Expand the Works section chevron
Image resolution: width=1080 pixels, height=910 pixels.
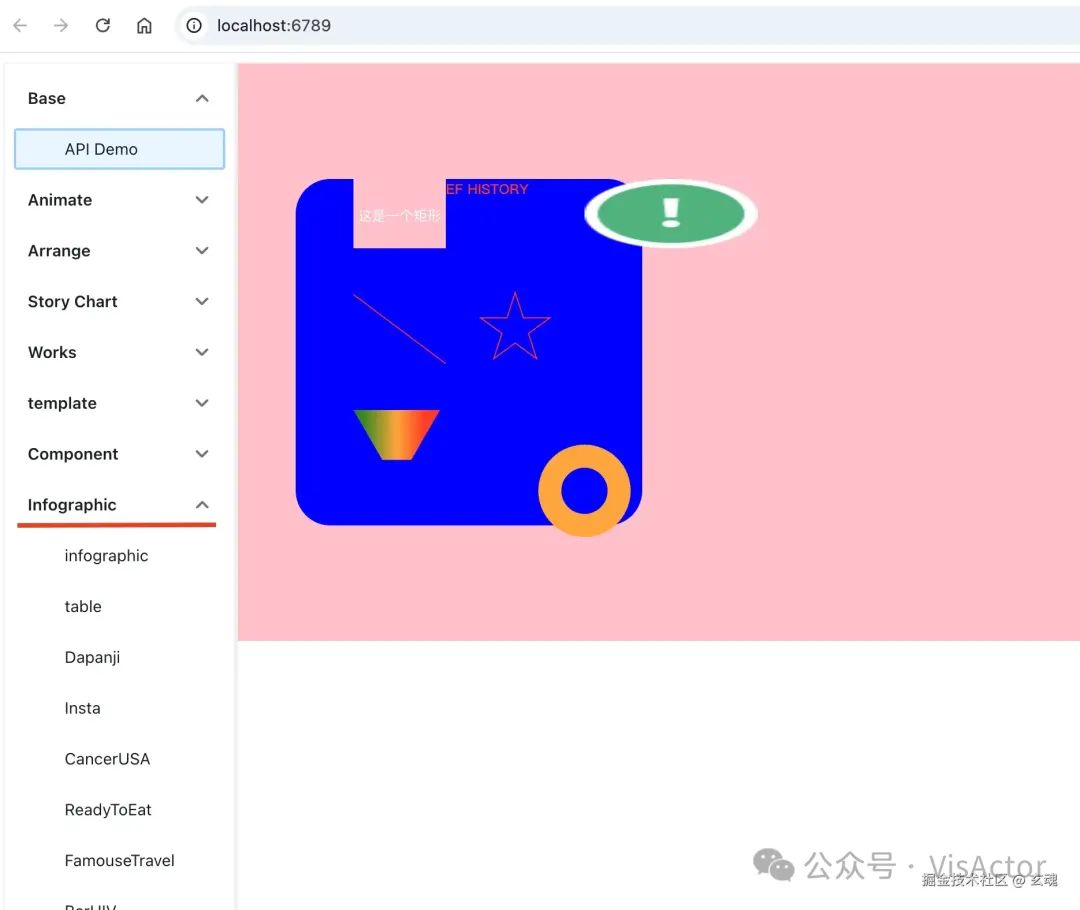tap(202, 352)
